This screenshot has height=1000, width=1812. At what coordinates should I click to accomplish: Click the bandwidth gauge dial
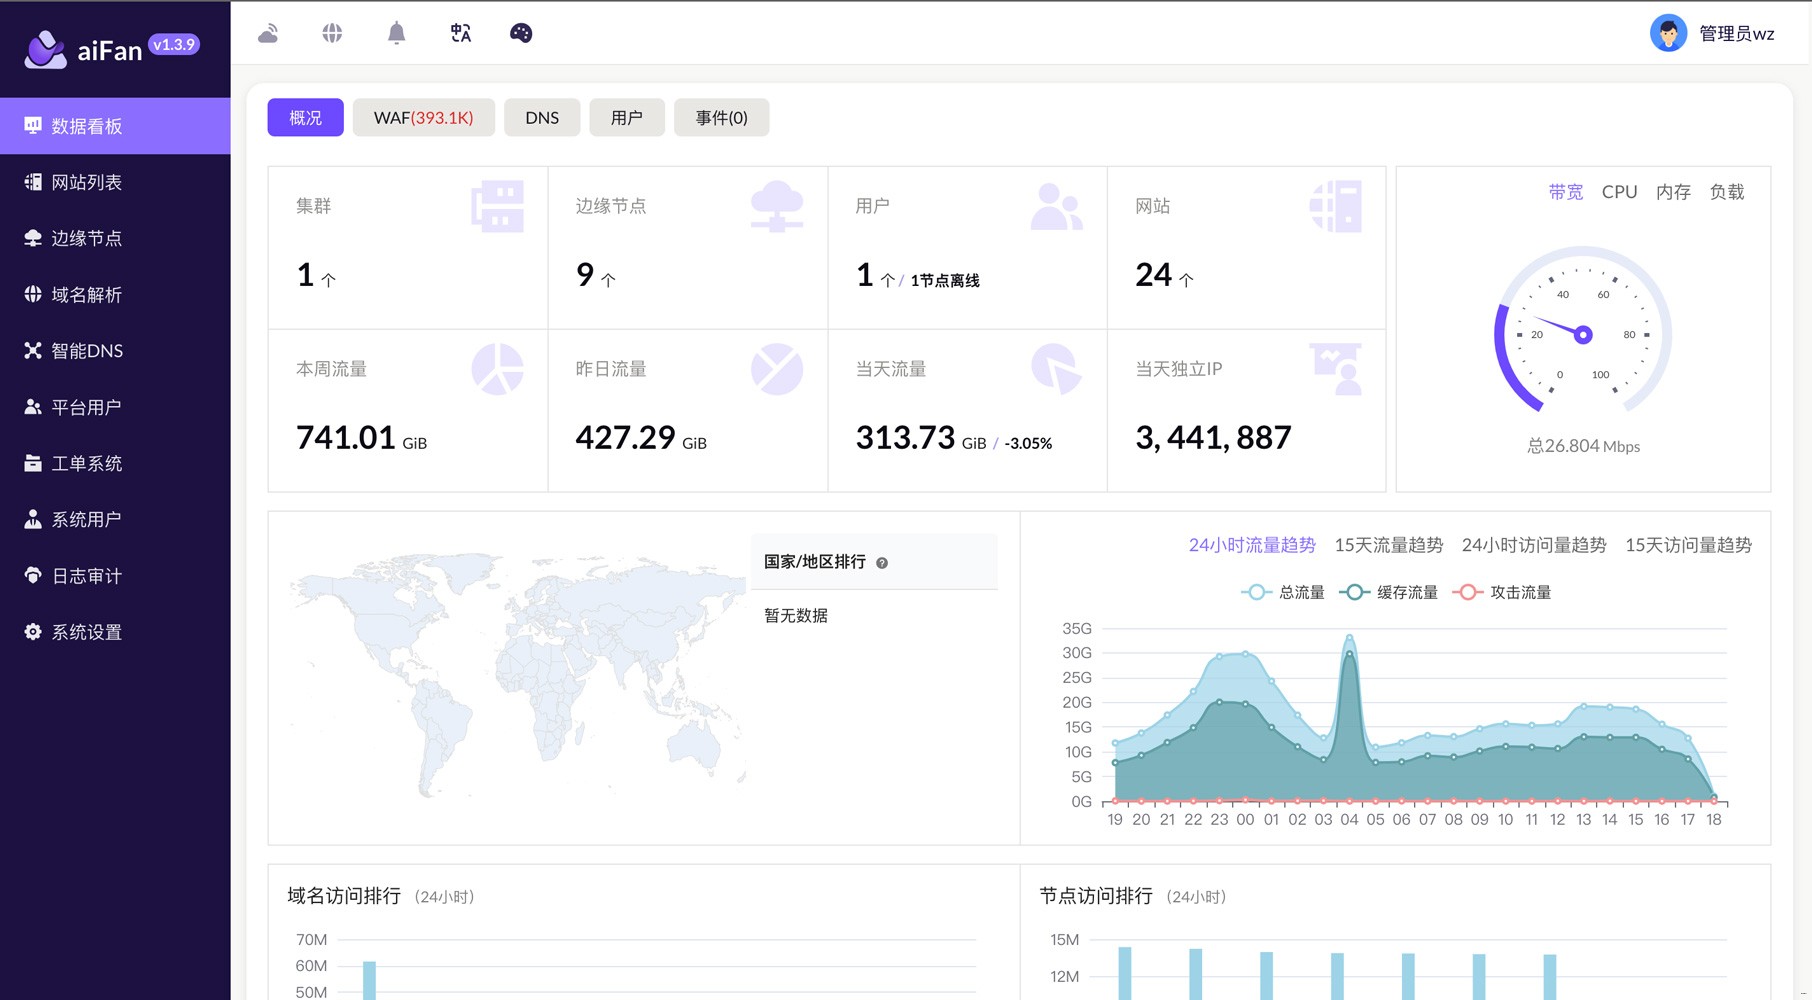(x=1582, y=334)
